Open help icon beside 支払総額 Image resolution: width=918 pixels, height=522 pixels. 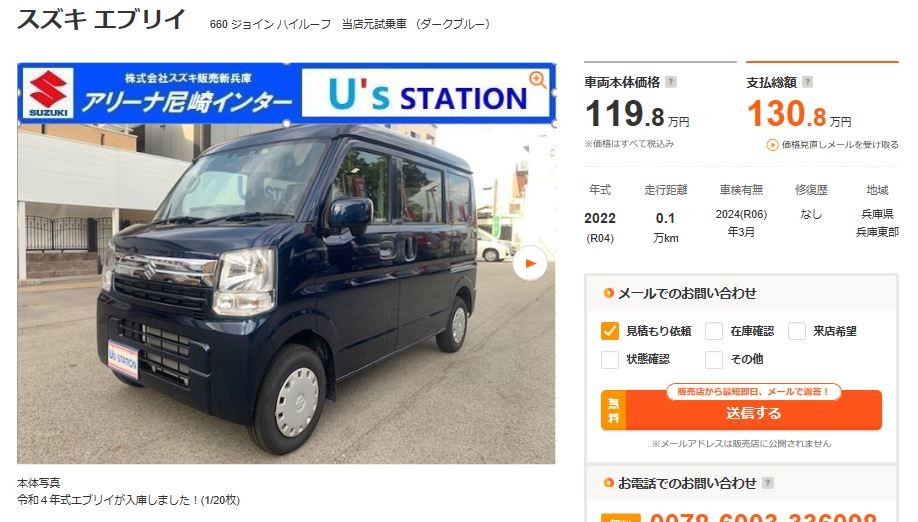[x=807, y=82]
